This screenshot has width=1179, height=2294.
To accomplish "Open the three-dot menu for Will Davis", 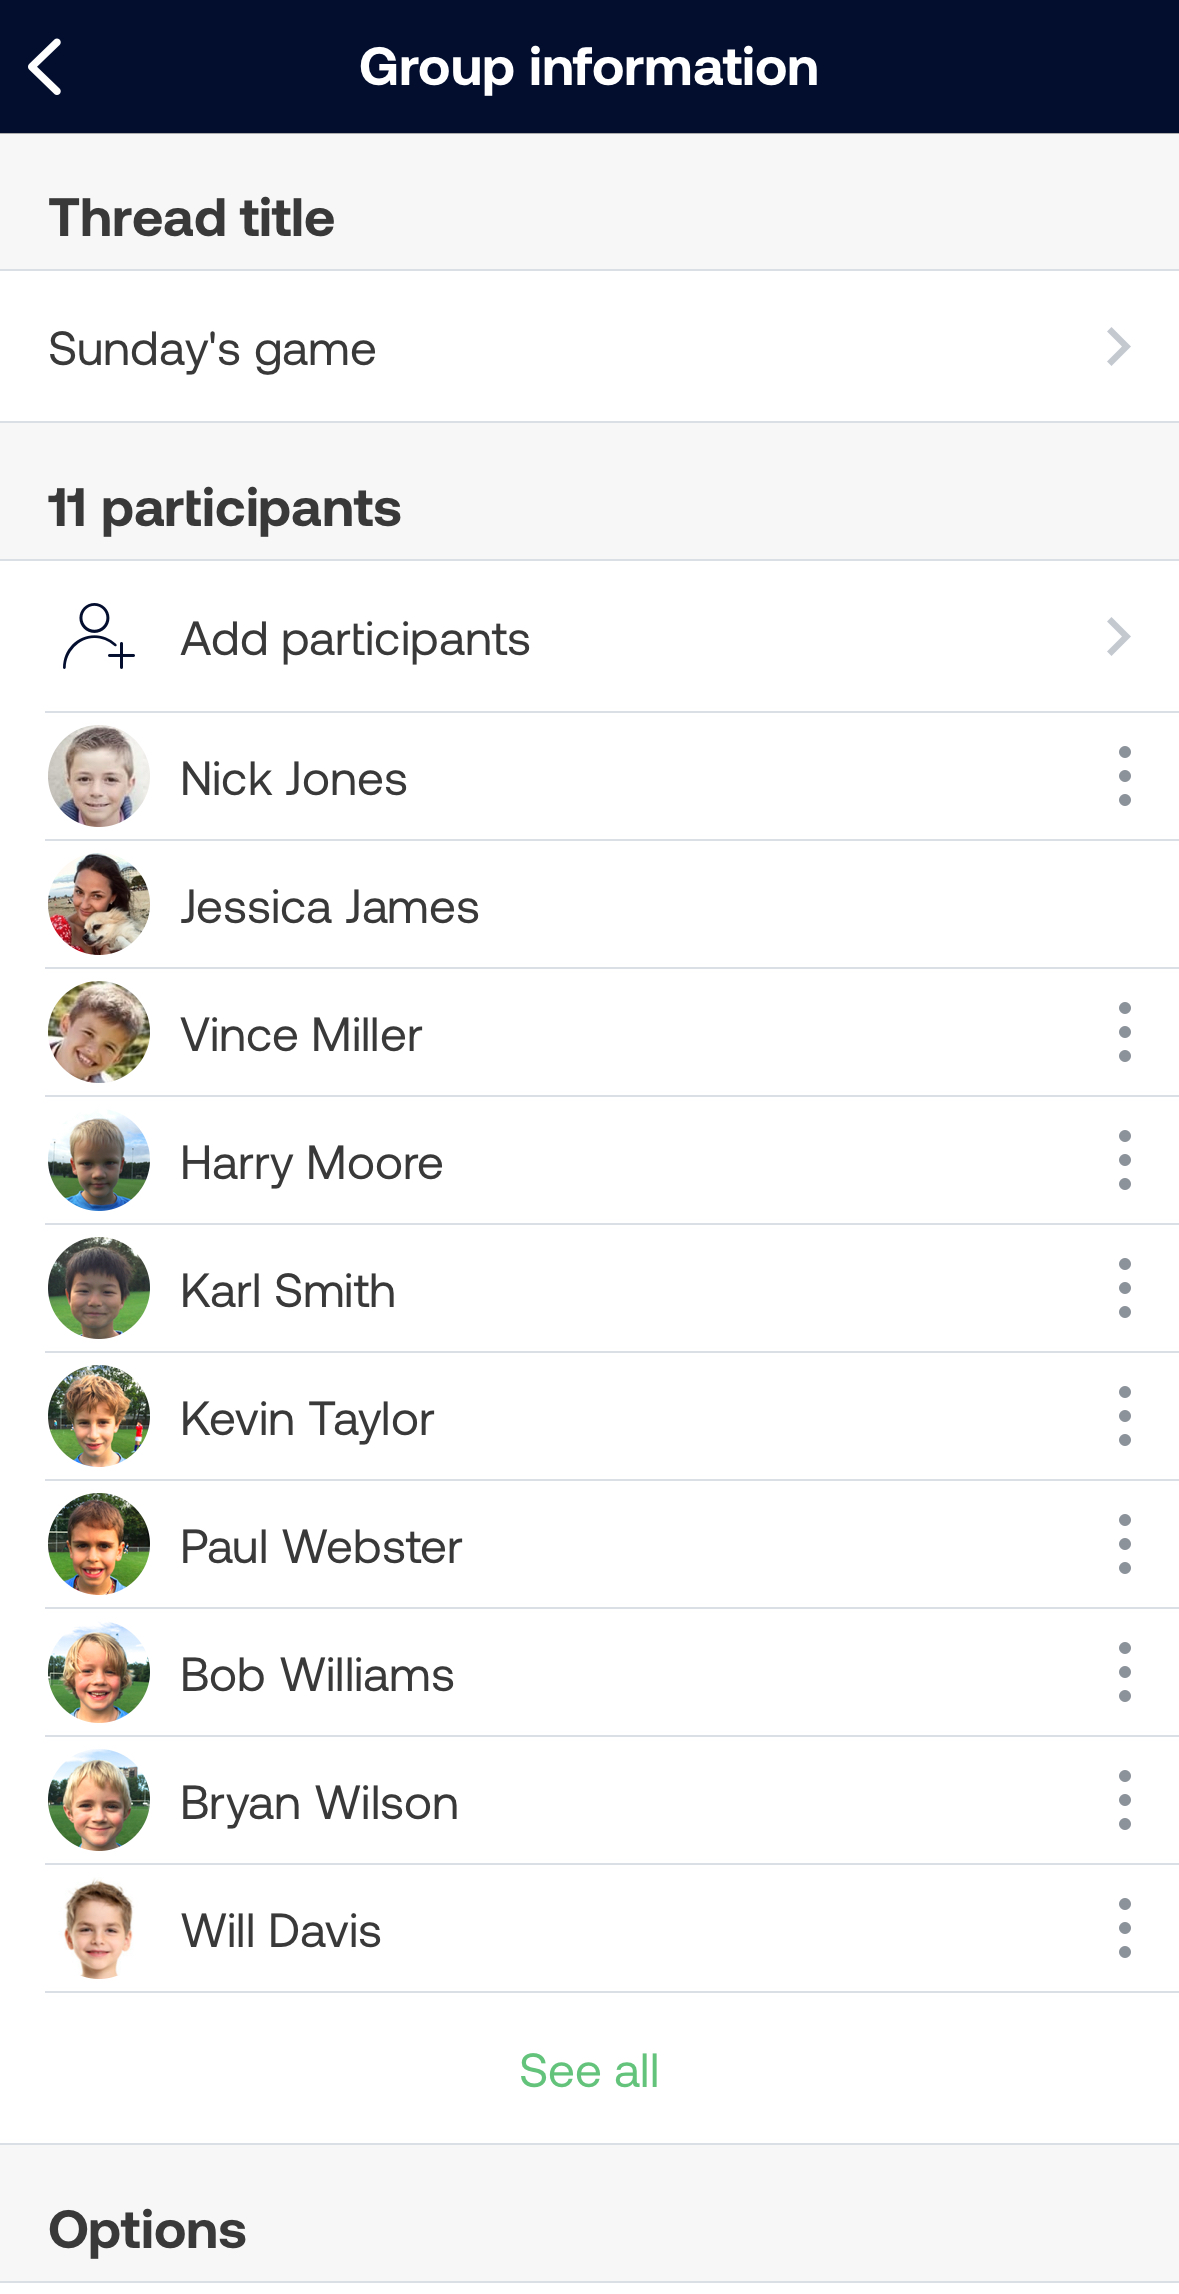I will (x=1124, y=1928).
